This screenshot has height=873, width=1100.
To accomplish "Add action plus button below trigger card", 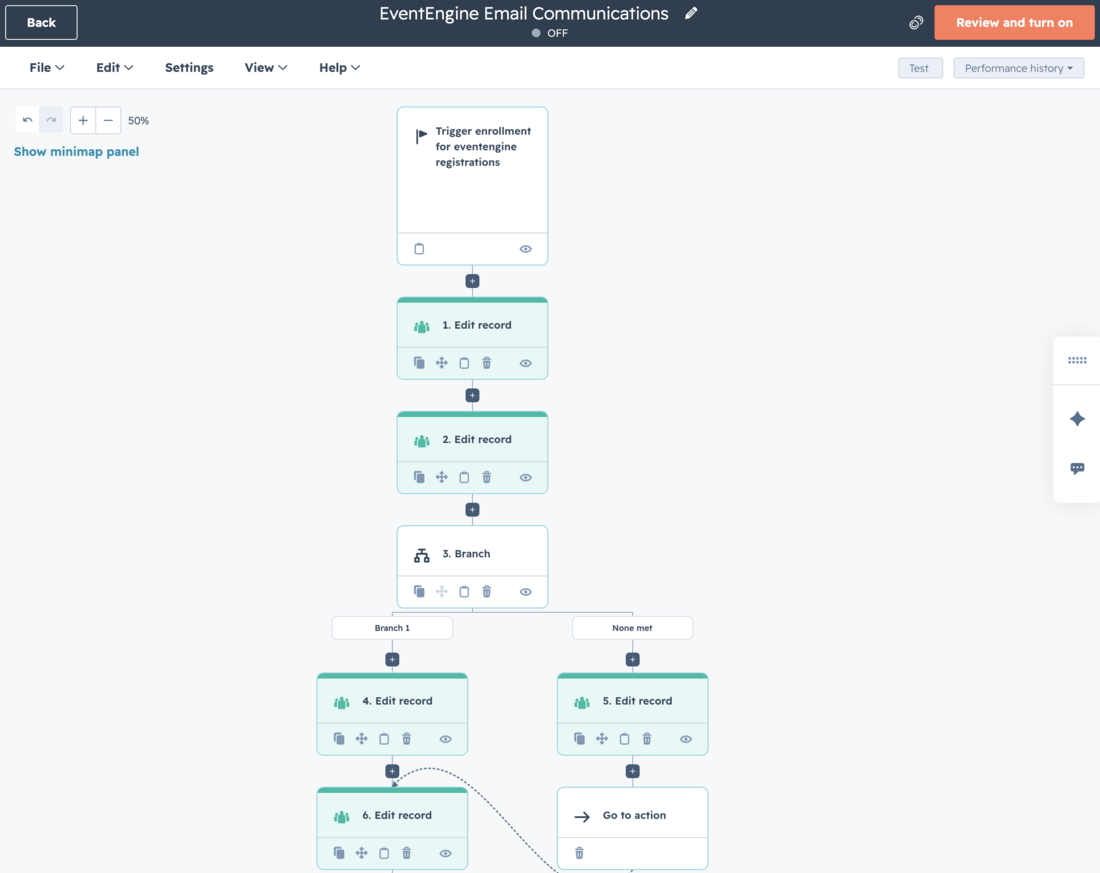I will (x=472, y=281).
